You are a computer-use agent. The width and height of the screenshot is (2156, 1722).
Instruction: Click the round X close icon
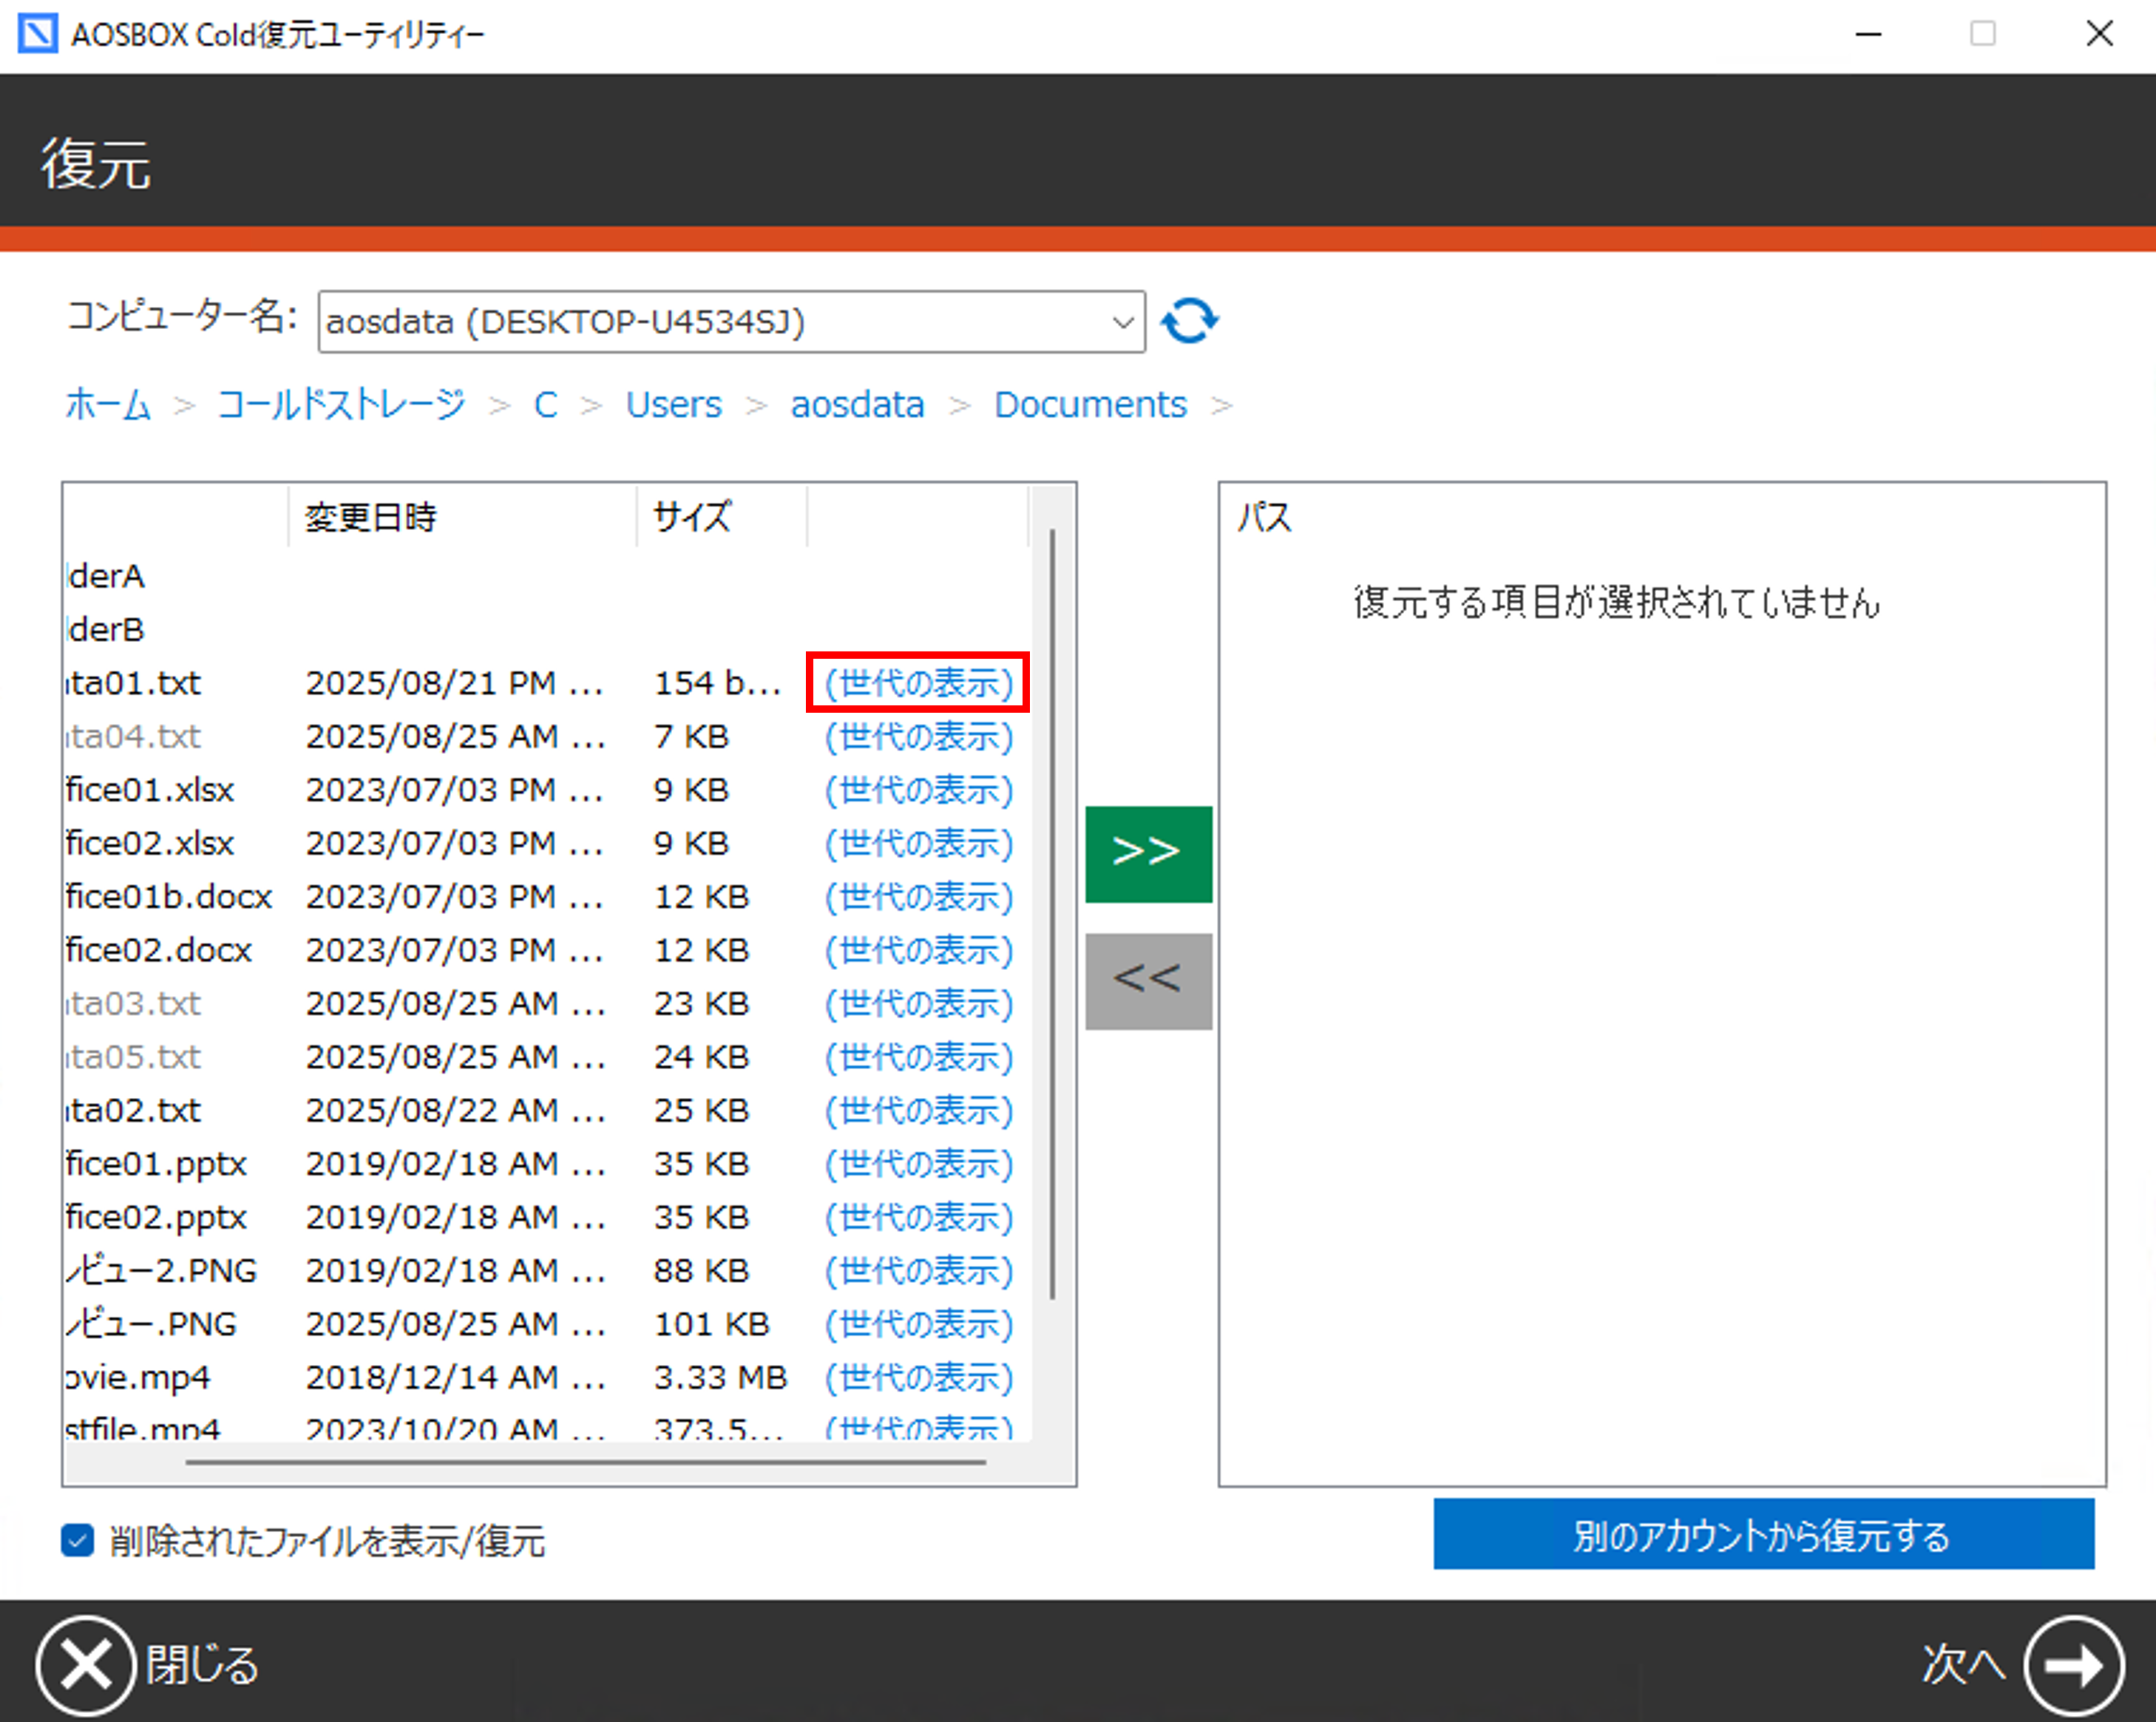(85, 1665)
